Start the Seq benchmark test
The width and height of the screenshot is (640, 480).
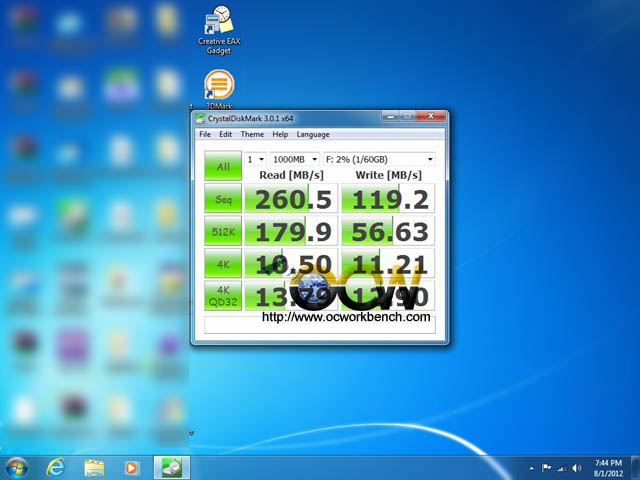pos(223,198)
